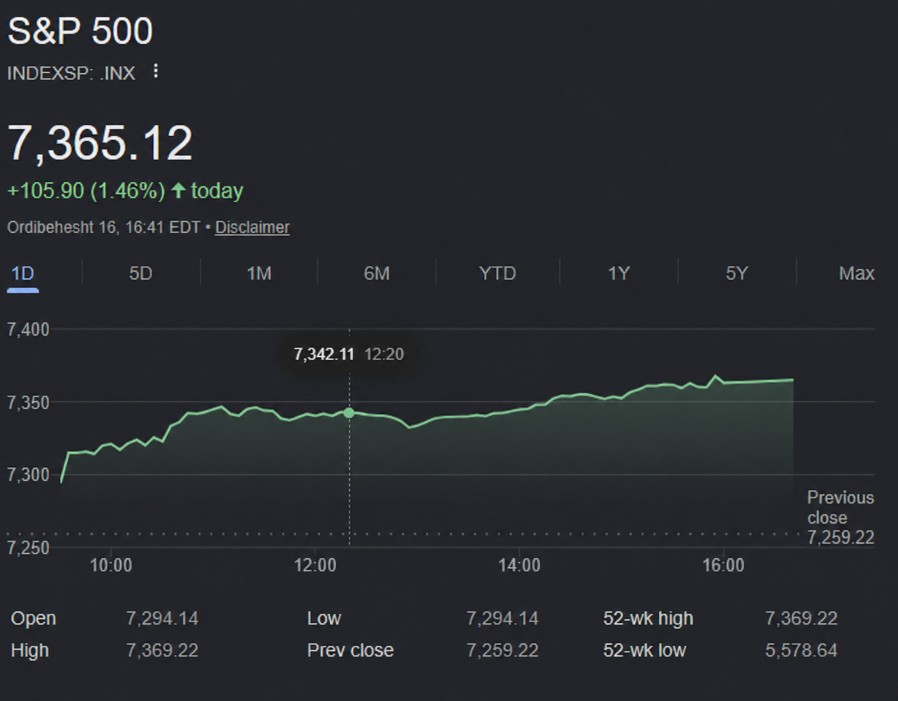
Task: Click the Open value 7,294.14
Action: point(162,619)
